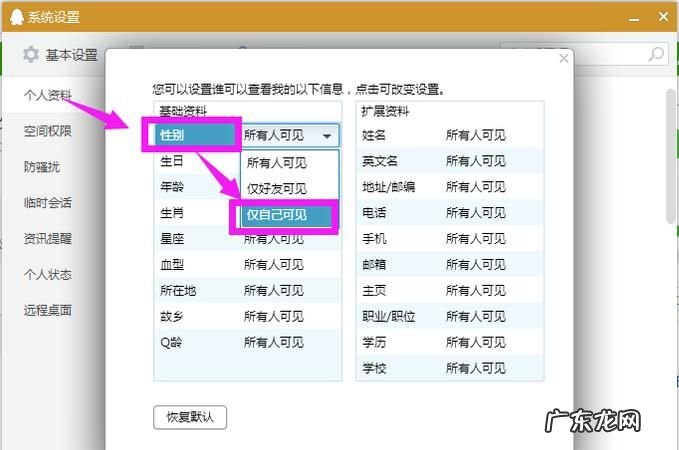Change visibility setting for 学校
The height and width of the screenshot is (450, 679).
pos(475,368)
